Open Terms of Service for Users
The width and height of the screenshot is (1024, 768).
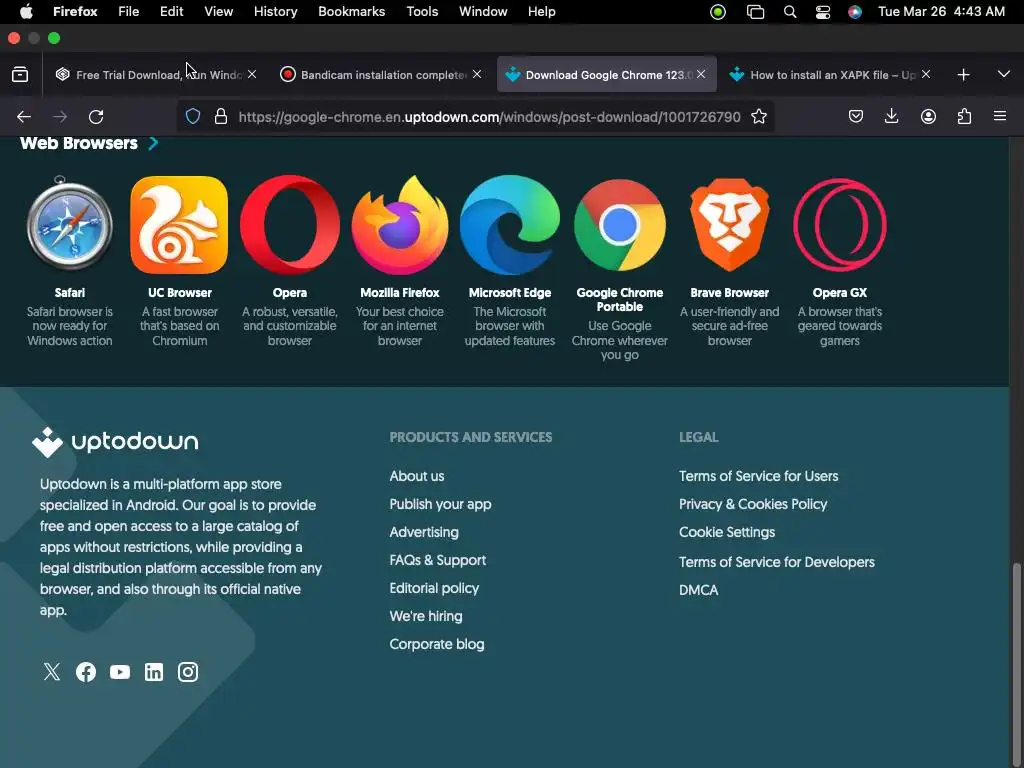[758, 476]
